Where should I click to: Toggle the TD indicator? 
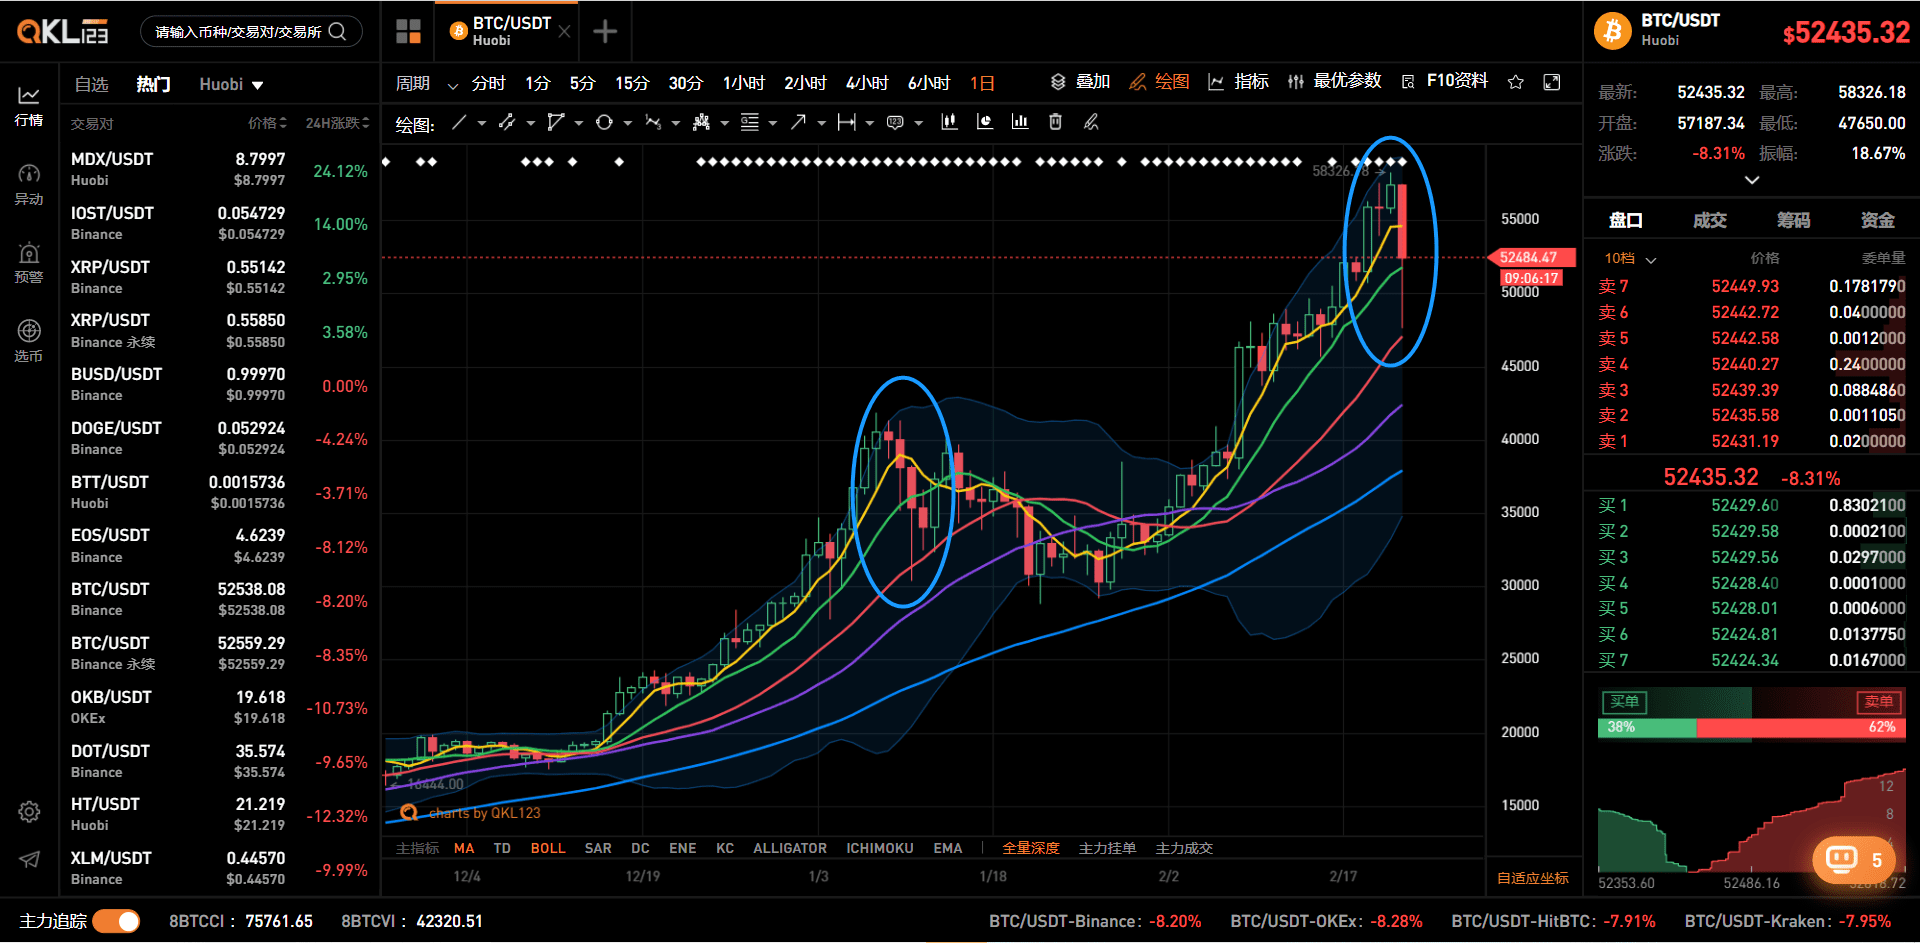(502, 848)
